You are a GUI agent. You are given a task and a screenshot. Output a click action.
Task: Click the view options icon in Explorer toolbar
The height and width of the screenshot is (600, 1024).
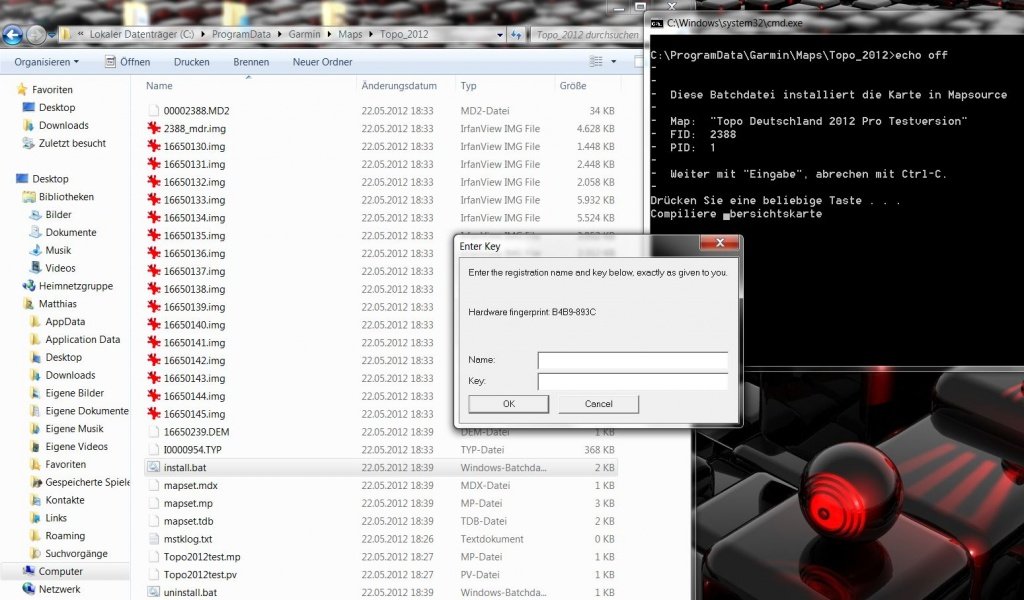click(596, 61)
